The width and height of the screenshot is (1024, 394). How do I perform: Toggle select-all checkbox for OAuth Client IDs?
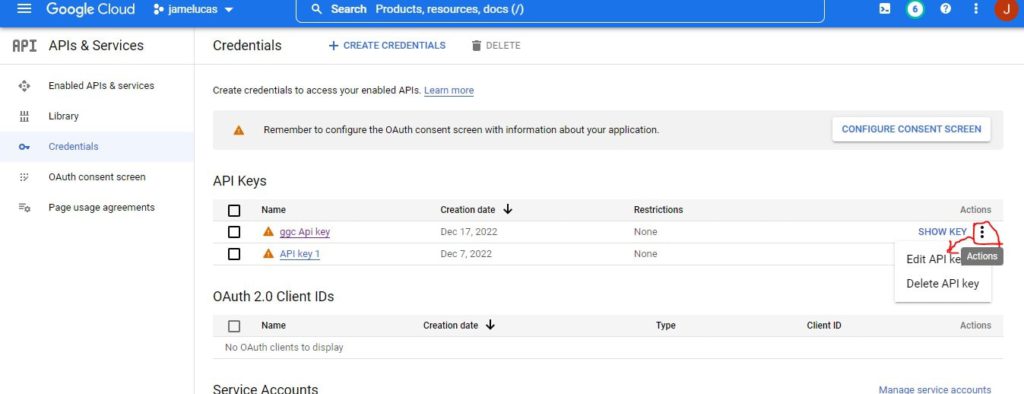(234, 326)
